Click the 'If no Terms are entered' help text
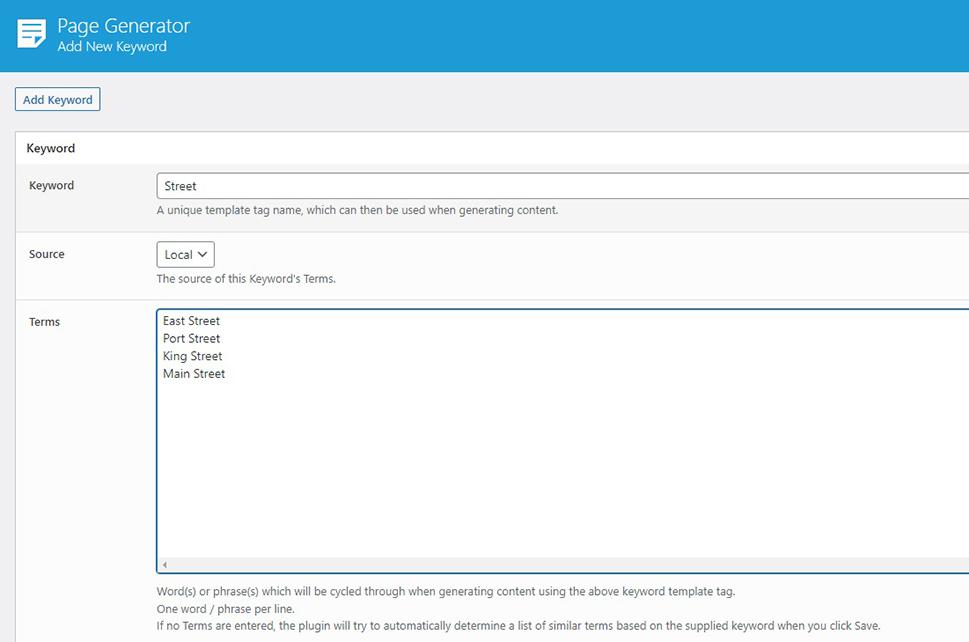 518,626
